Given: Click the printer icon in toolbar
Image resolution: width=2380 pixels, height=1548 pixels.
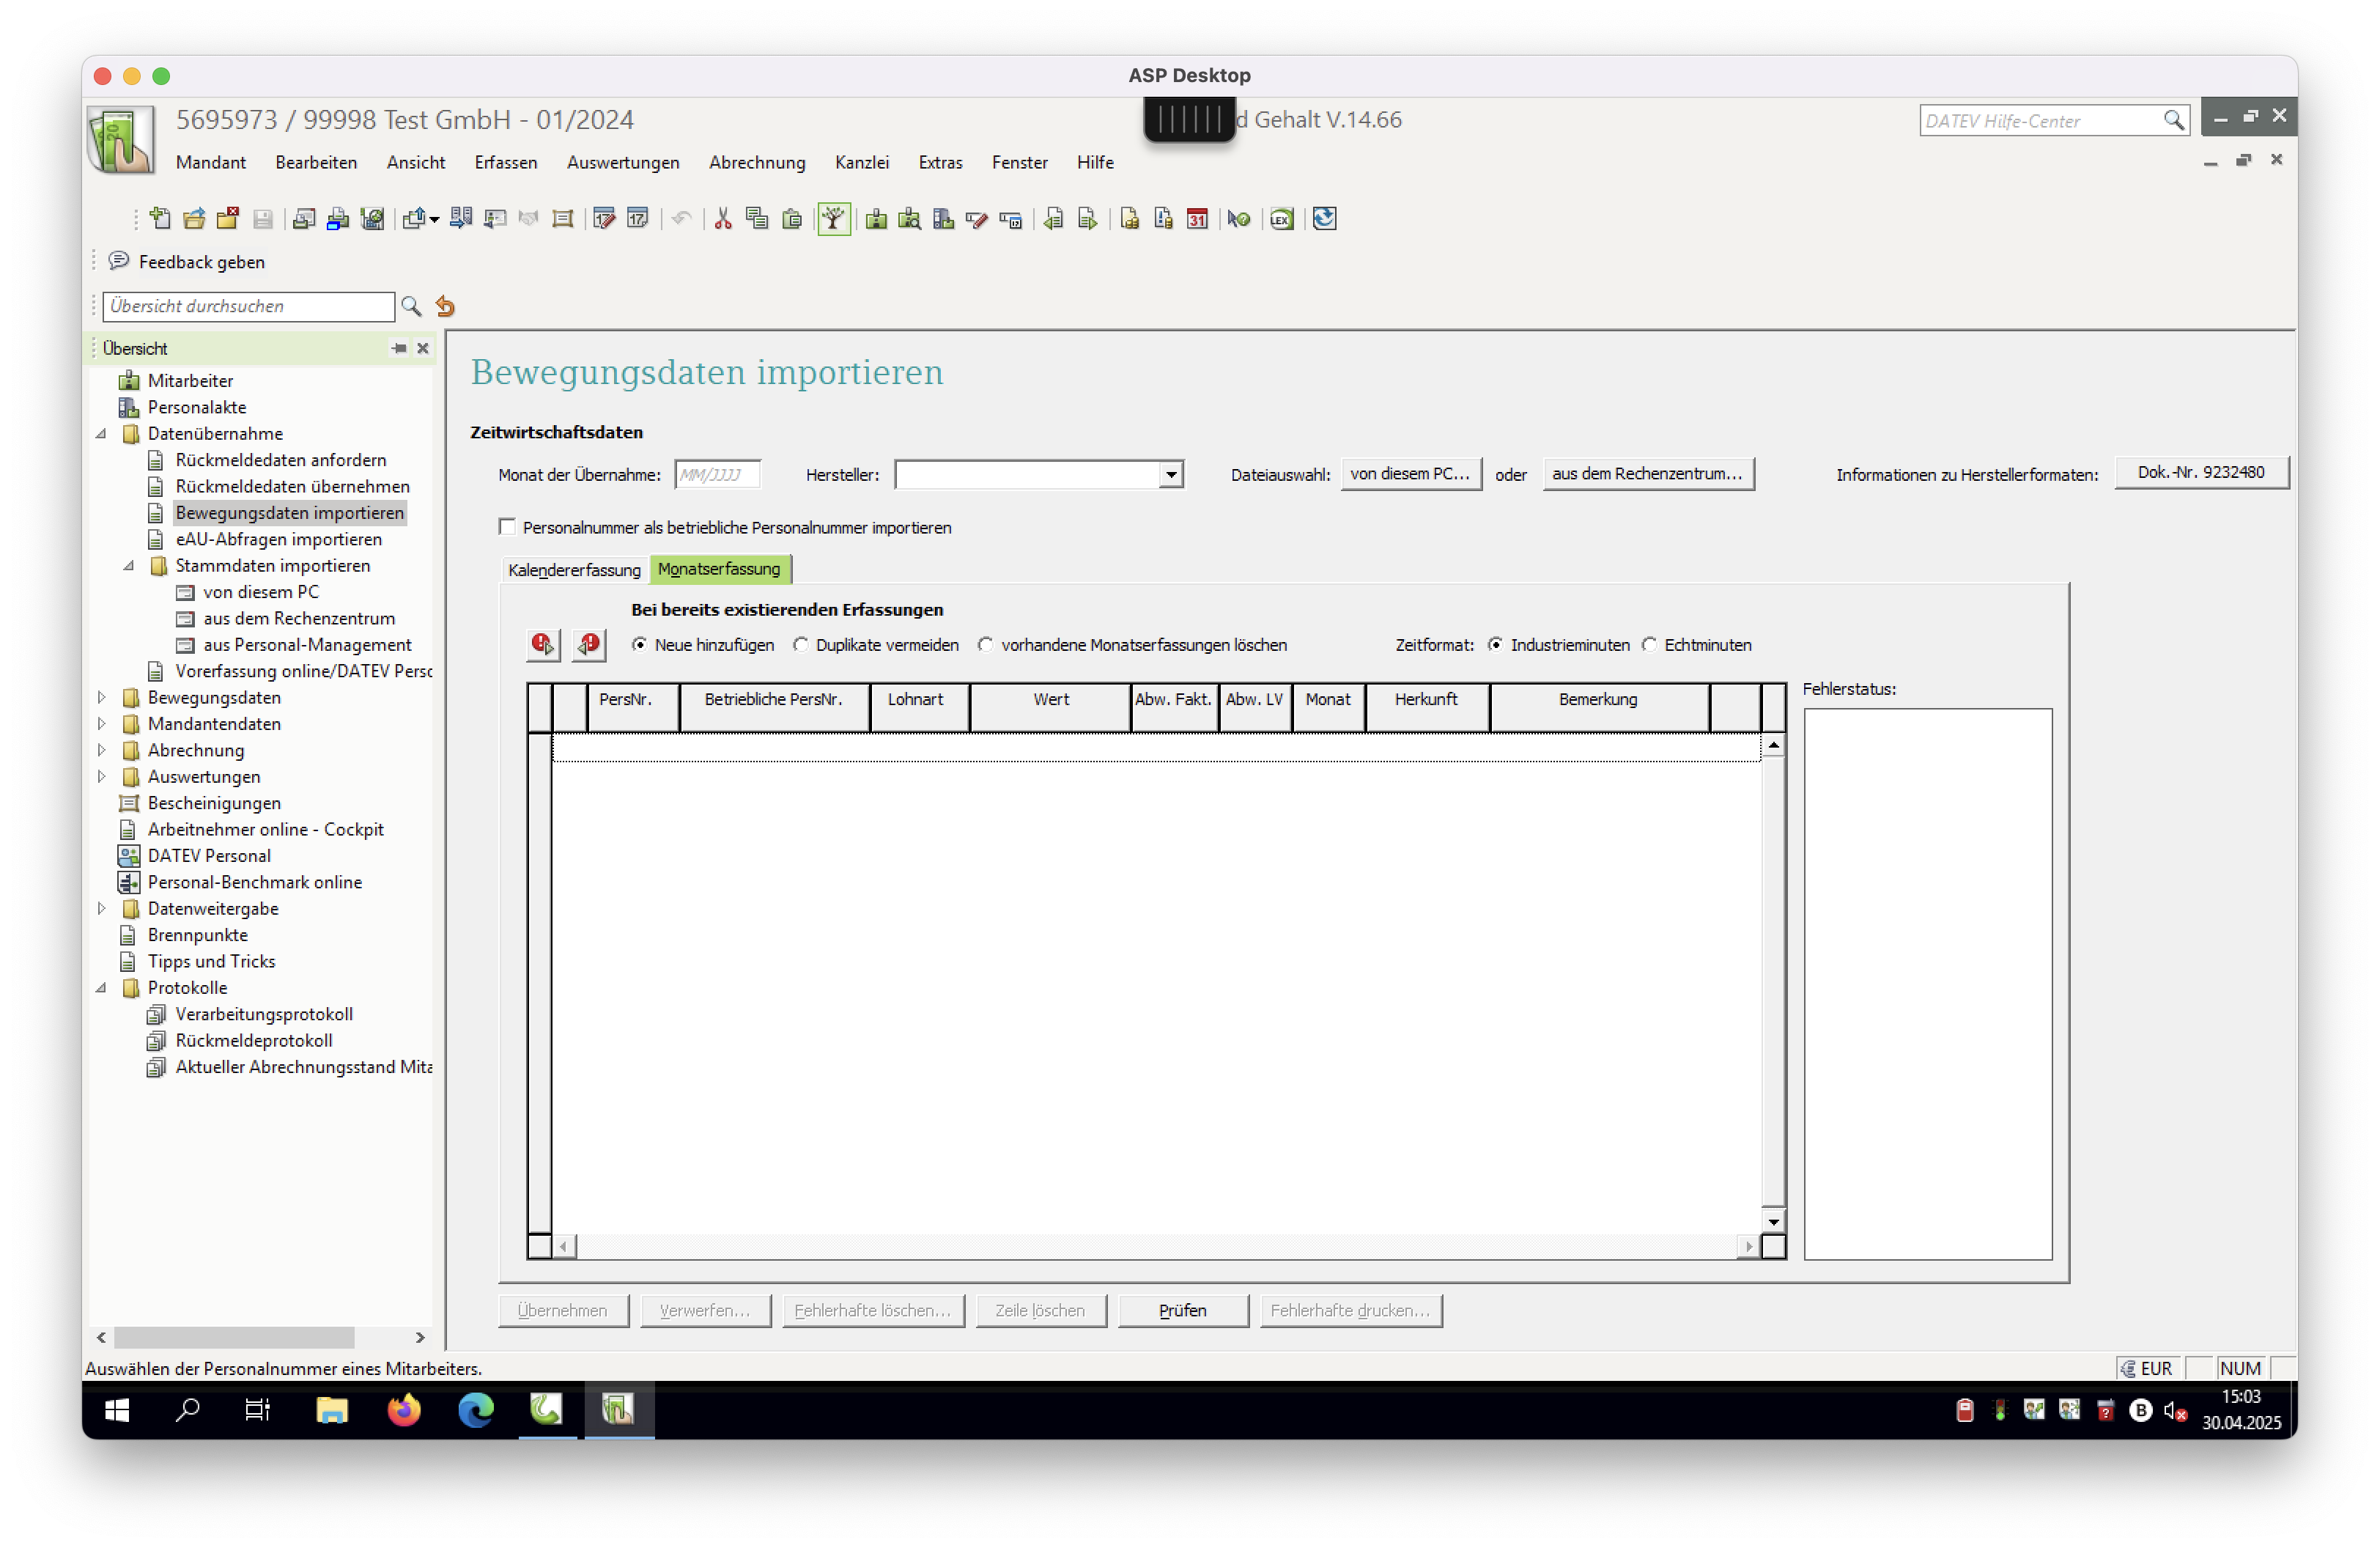Looking at the screenshot, I should [338, 219].
